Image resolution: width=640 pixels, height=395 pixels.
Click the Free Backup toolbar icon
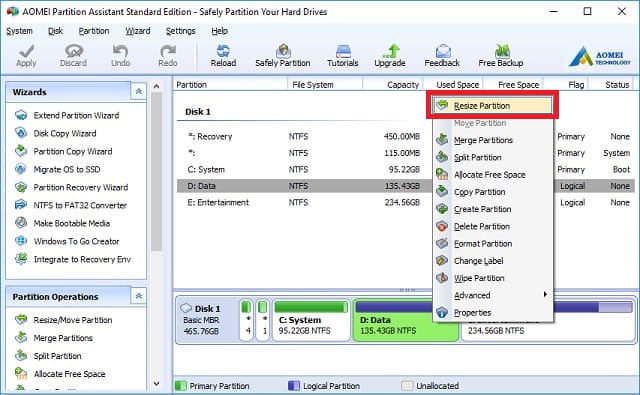coord(502,51)
